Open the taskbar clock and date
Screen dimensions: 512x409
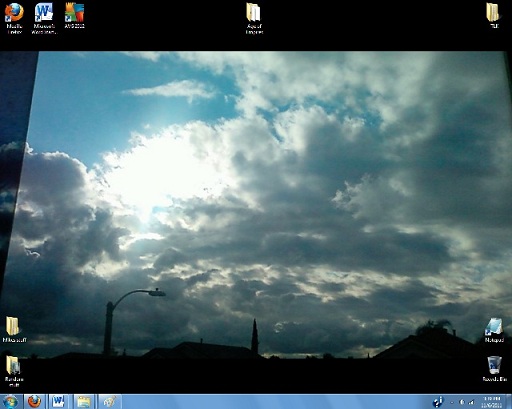[493, 402]
